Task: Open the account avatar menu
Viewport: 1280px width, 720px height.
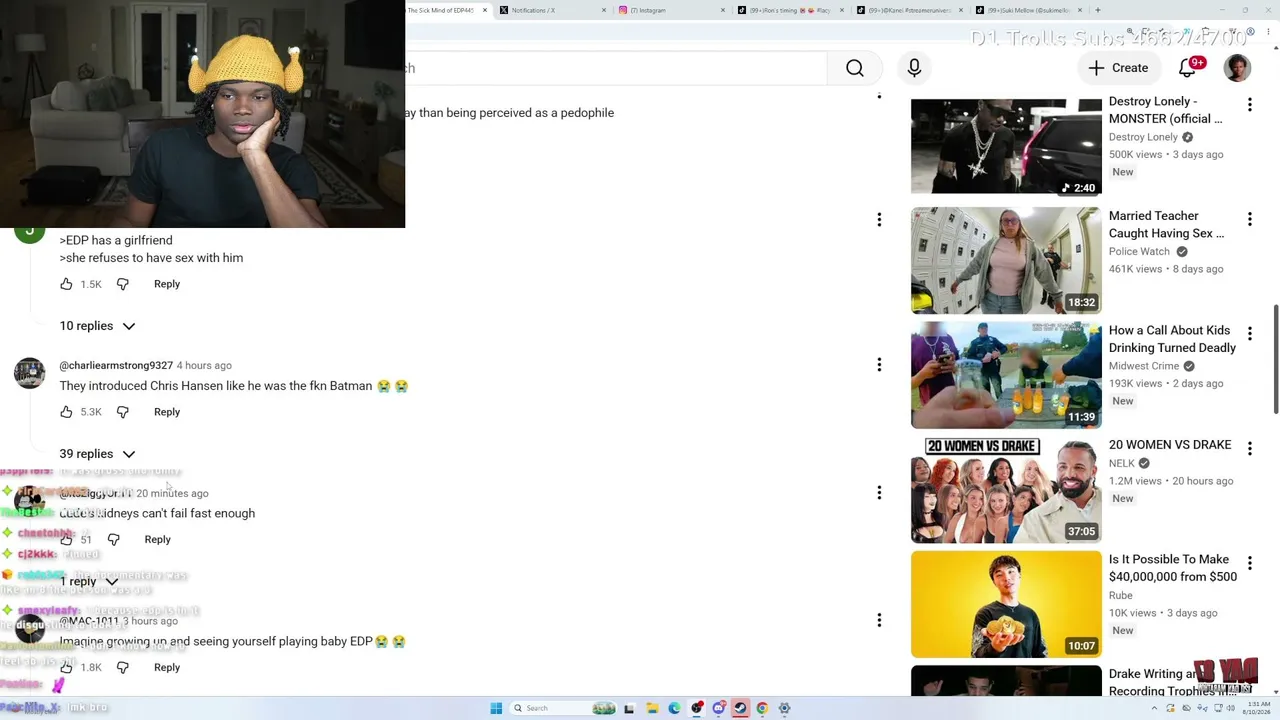Action: [x=1237, y=68]
